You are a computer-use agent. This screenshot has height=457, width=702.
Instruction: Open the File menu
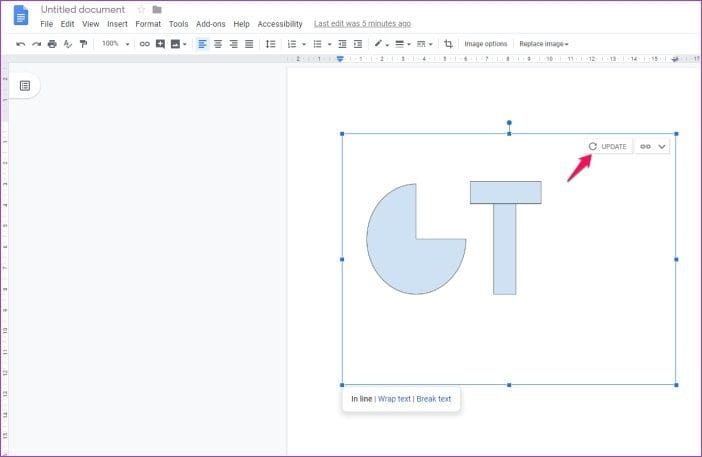click(47, 24)
